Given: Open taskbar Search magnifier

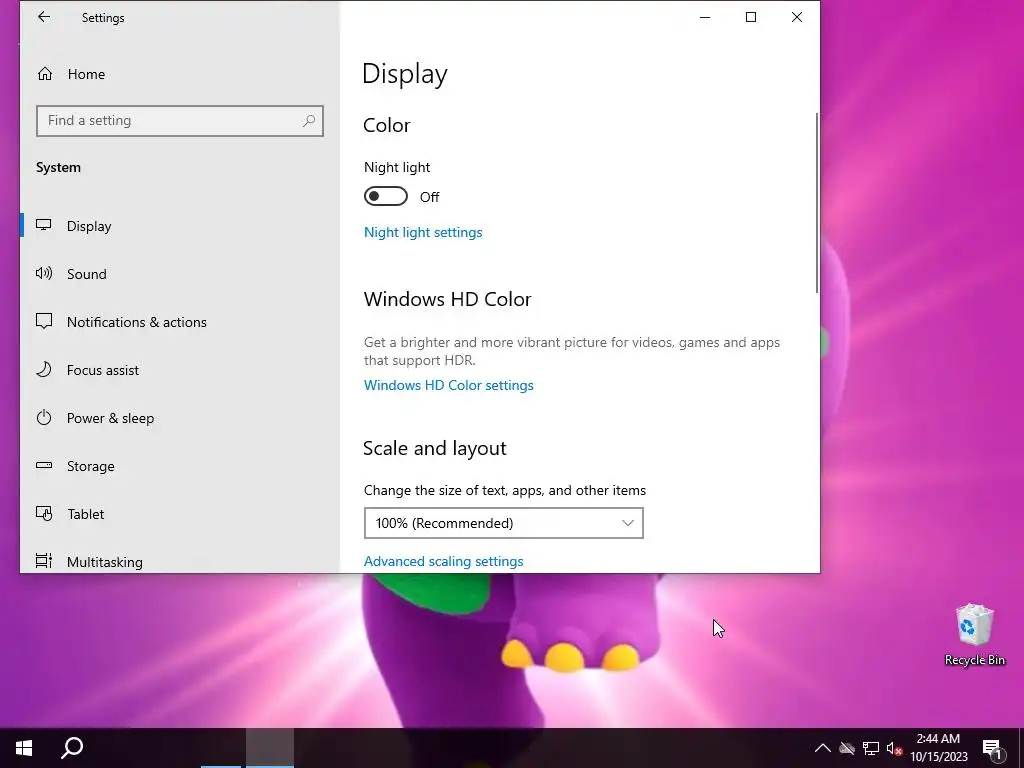Looking at the screenshot, I should point(72,748).
